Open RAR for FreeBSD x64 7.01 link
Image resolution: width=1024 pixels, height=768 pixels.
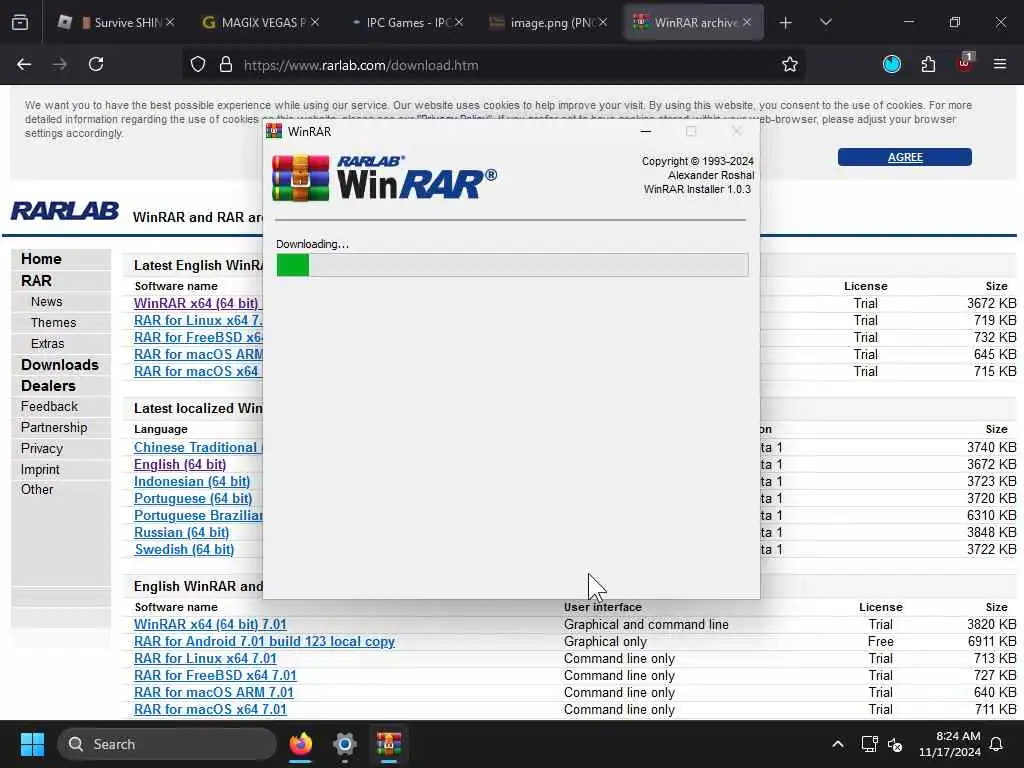[x=215, y=675]
